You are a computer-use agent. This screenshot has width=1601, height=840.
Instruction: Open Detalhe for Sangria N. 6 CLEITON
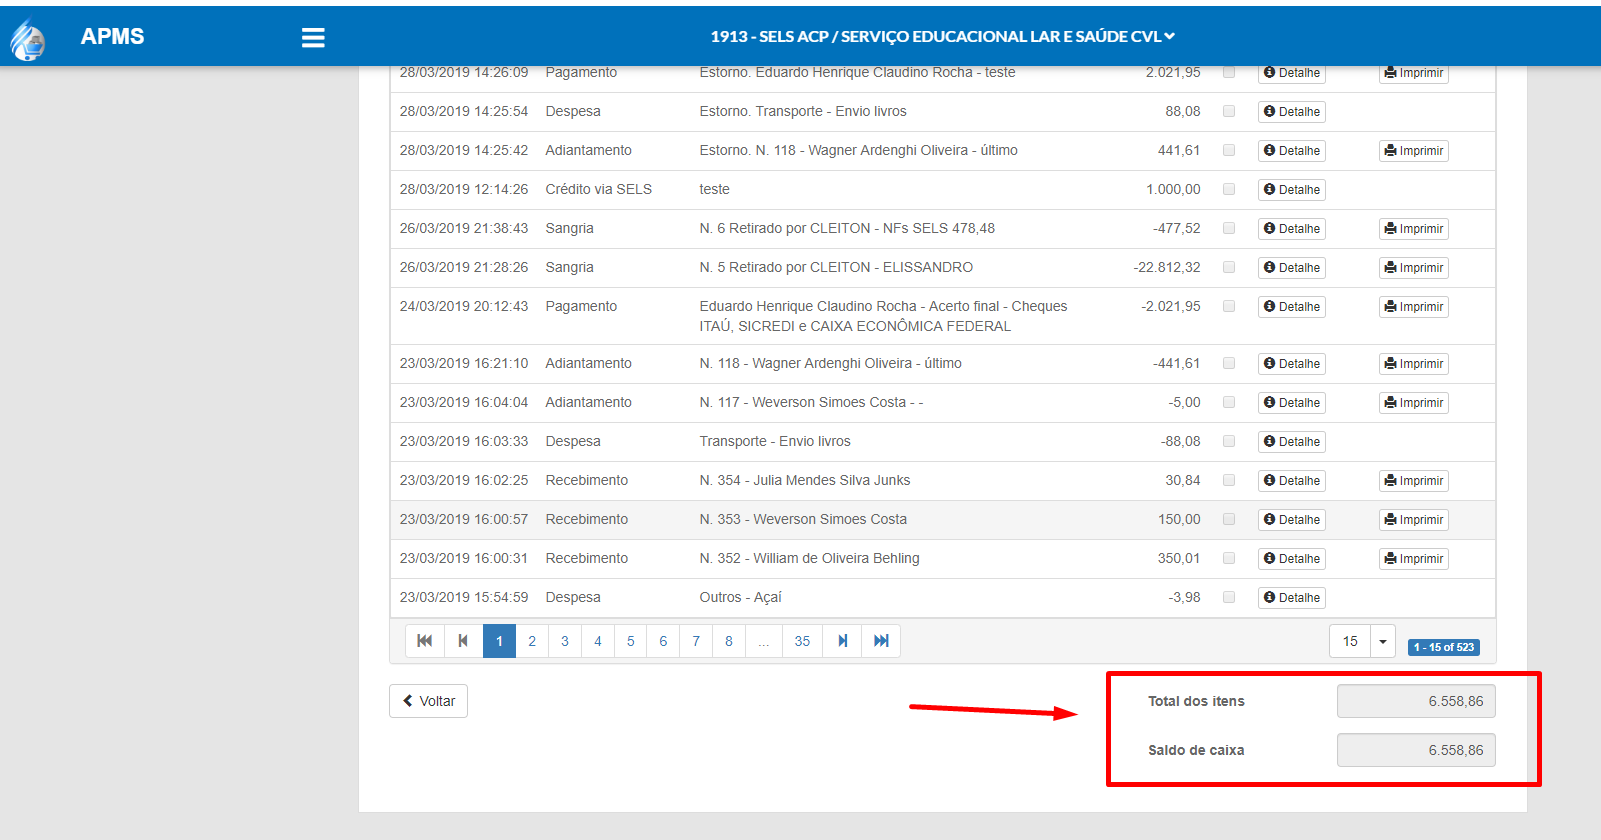(1292, 229)
